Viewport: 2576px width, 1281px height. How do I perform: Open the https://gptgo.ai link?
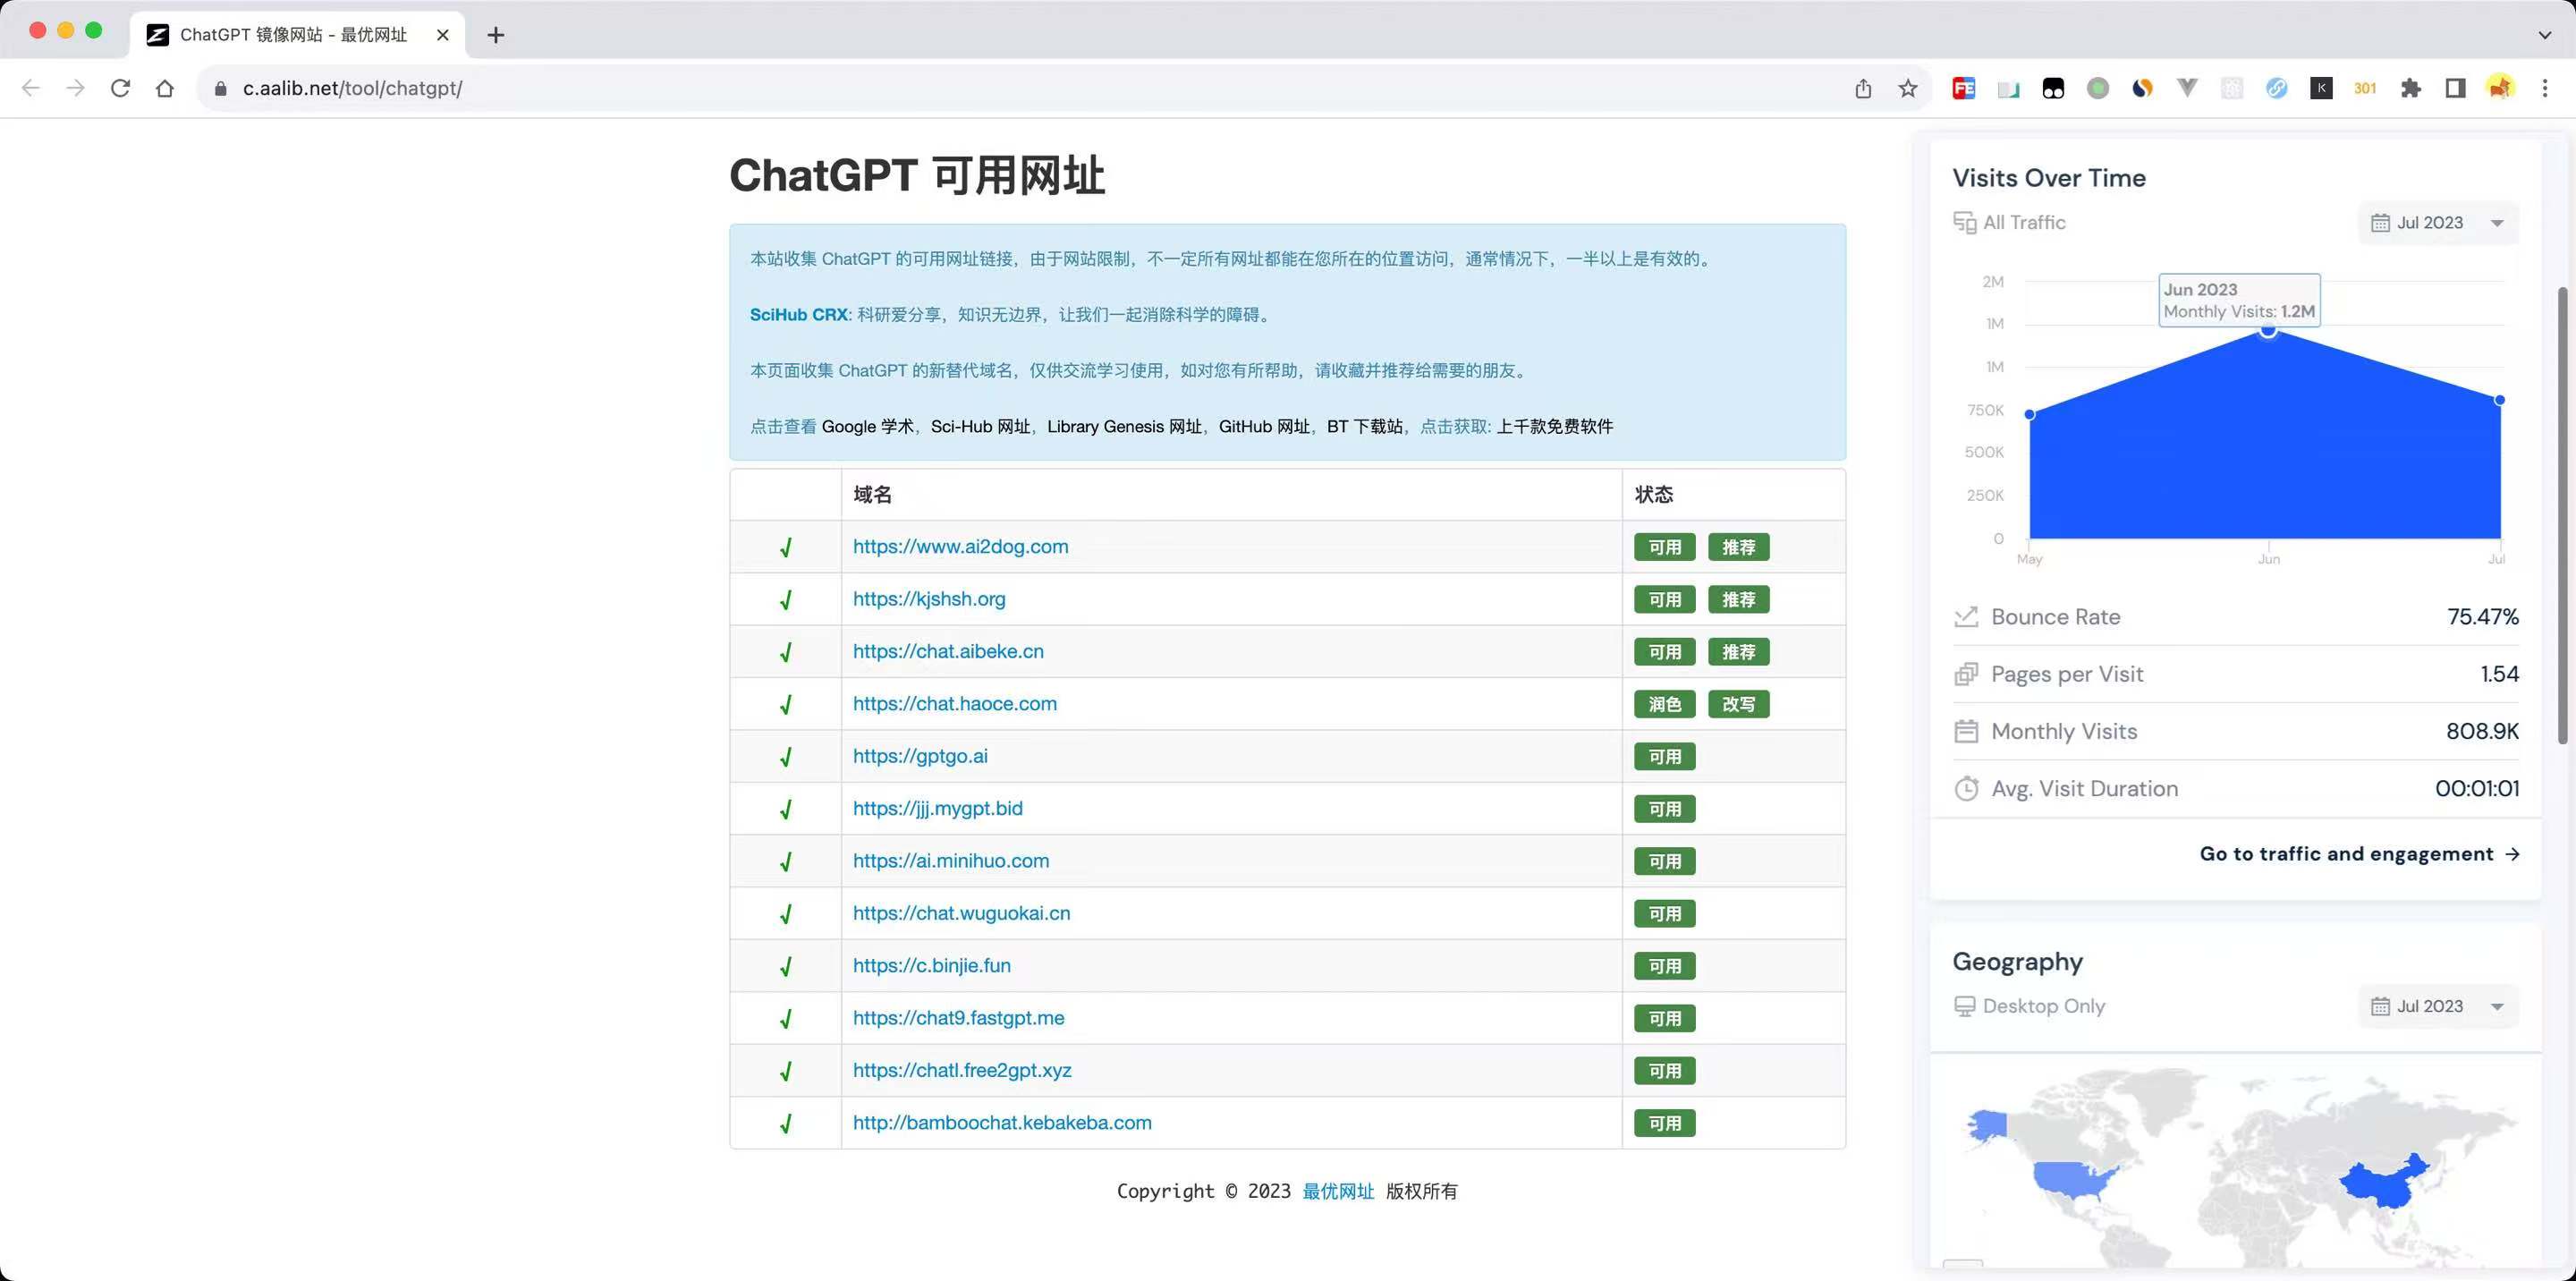(x=920, y=756)
